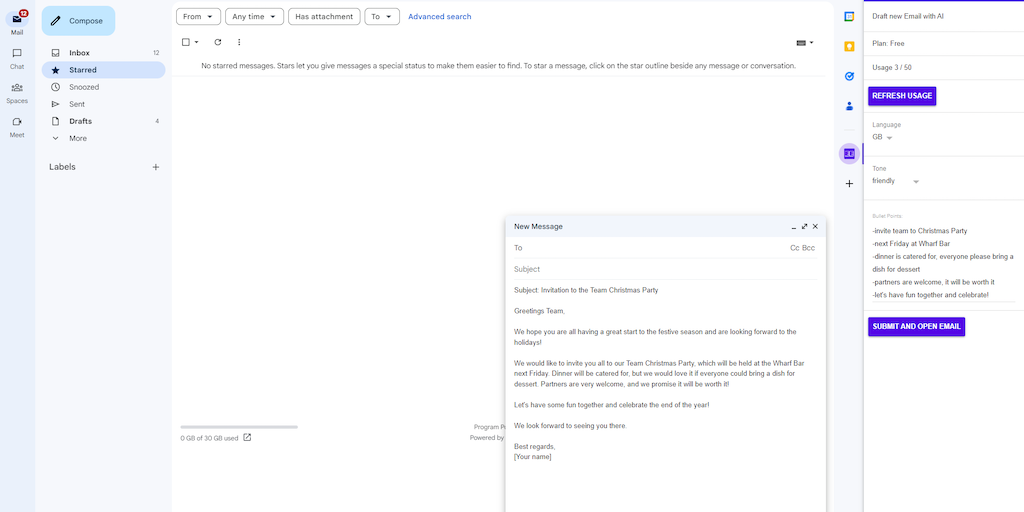Click the '[Your name]' placeholder in email
This screenshot has width=1024, height=512.
(532, 457)
